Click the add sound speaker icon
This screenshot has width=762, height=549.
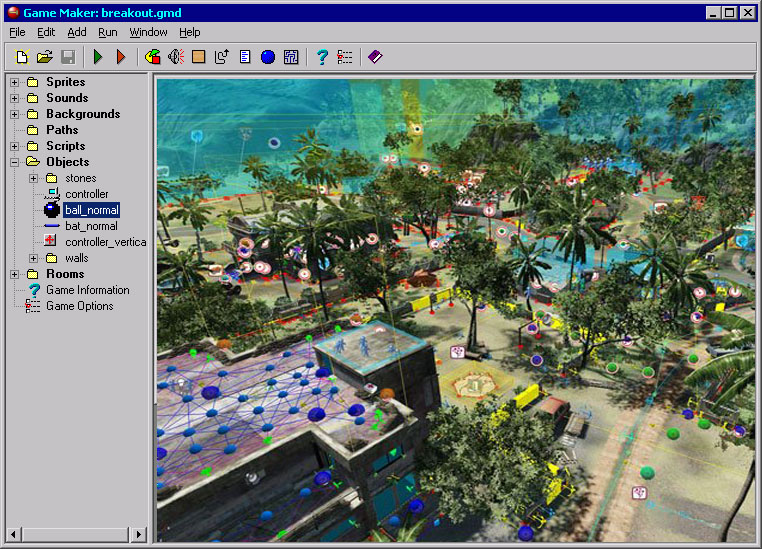point(175,57)
